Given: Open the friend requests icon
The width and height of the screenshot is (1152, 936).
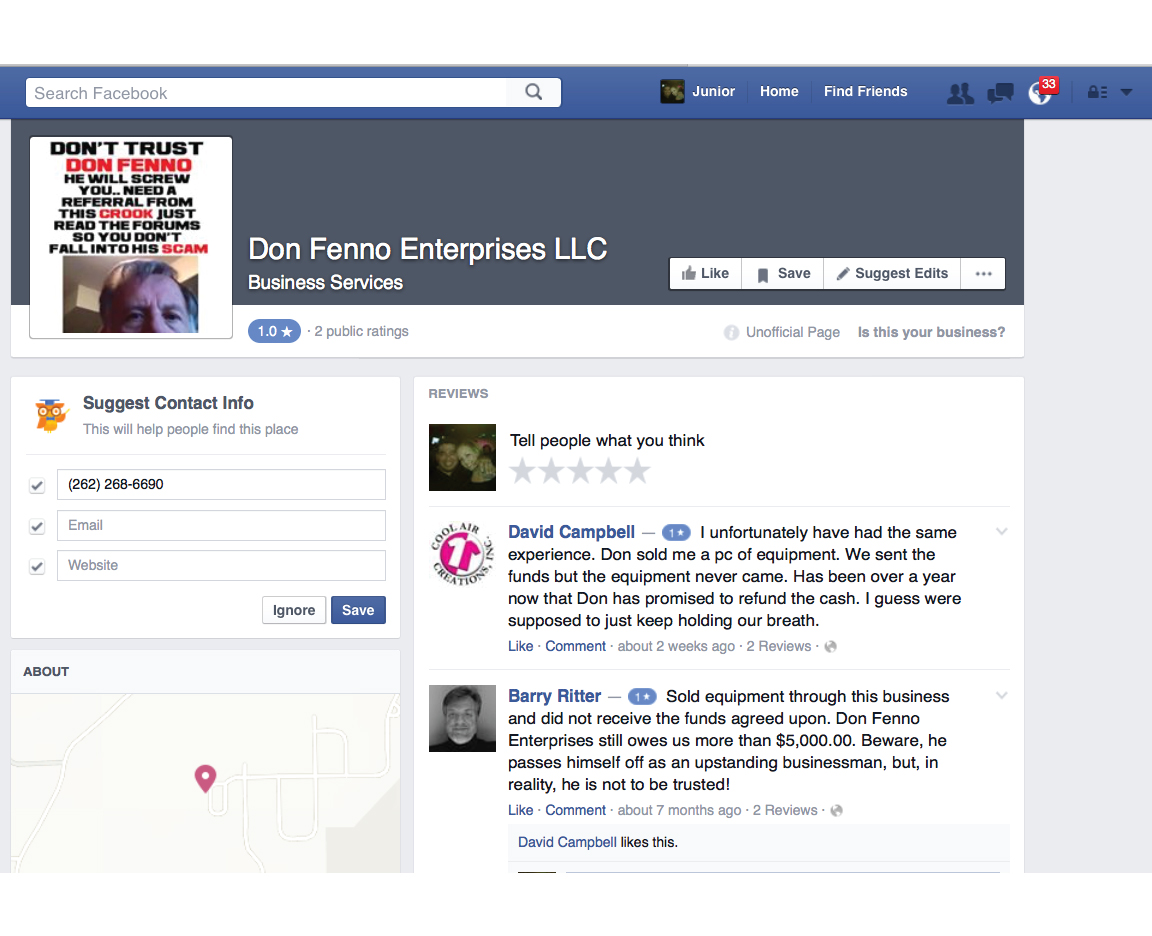Looking at the screenshot, I should coord(960,93).
